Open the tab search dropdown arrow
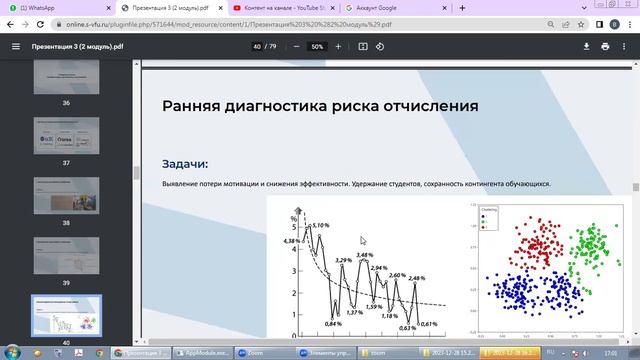Image resolution: width=640 pixels, height=360 pixels. (x=584, y=8)
